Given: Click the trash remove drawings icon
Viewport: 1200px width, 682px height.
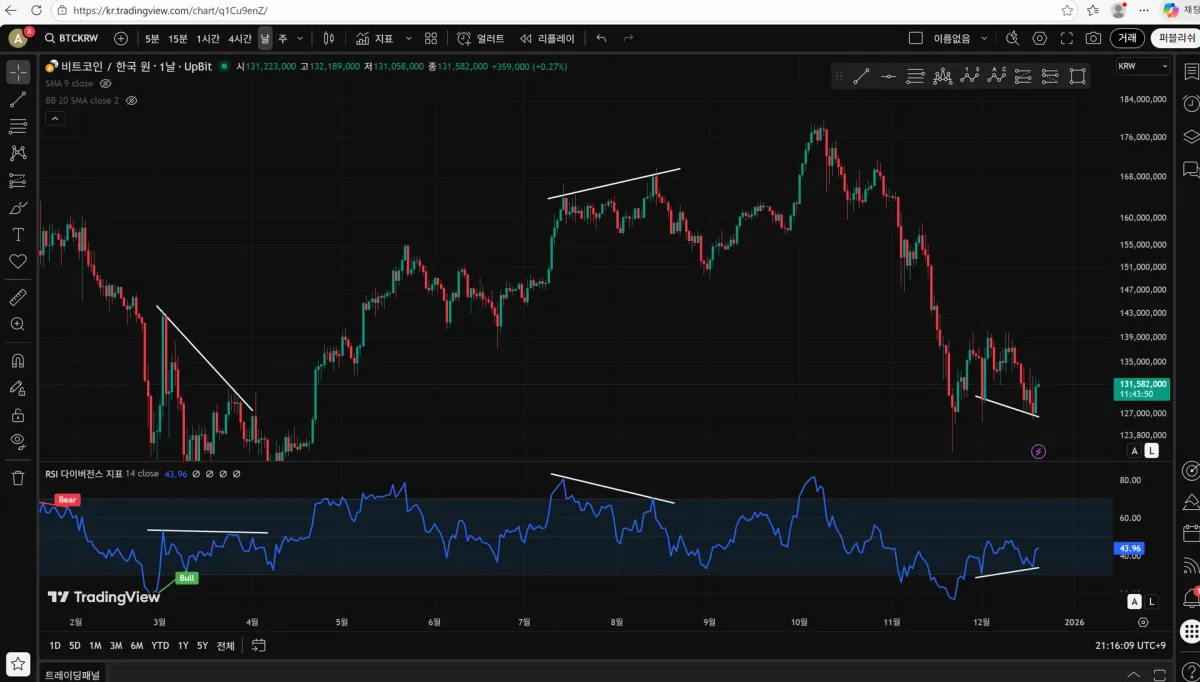Looking at the screenshot, I should pyautogui.click(x=17, y=478).
